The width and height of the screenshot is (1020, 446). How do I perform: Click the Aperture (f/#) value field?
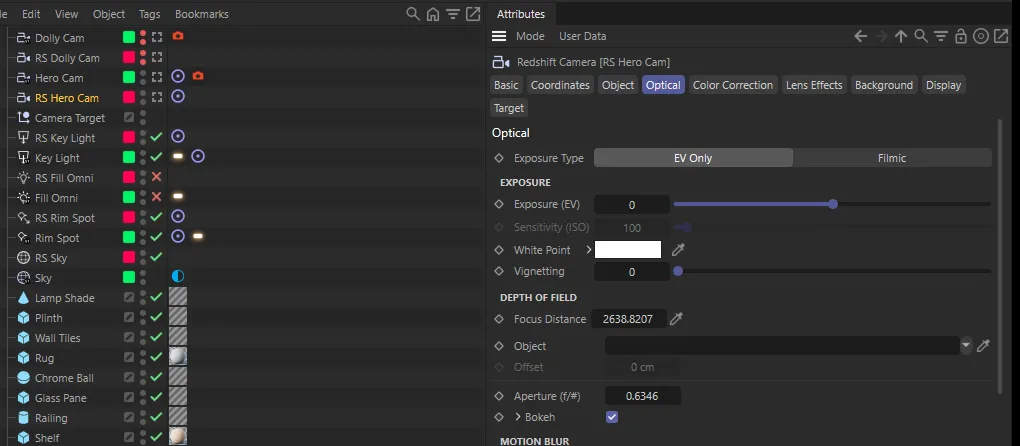point(643,395)
